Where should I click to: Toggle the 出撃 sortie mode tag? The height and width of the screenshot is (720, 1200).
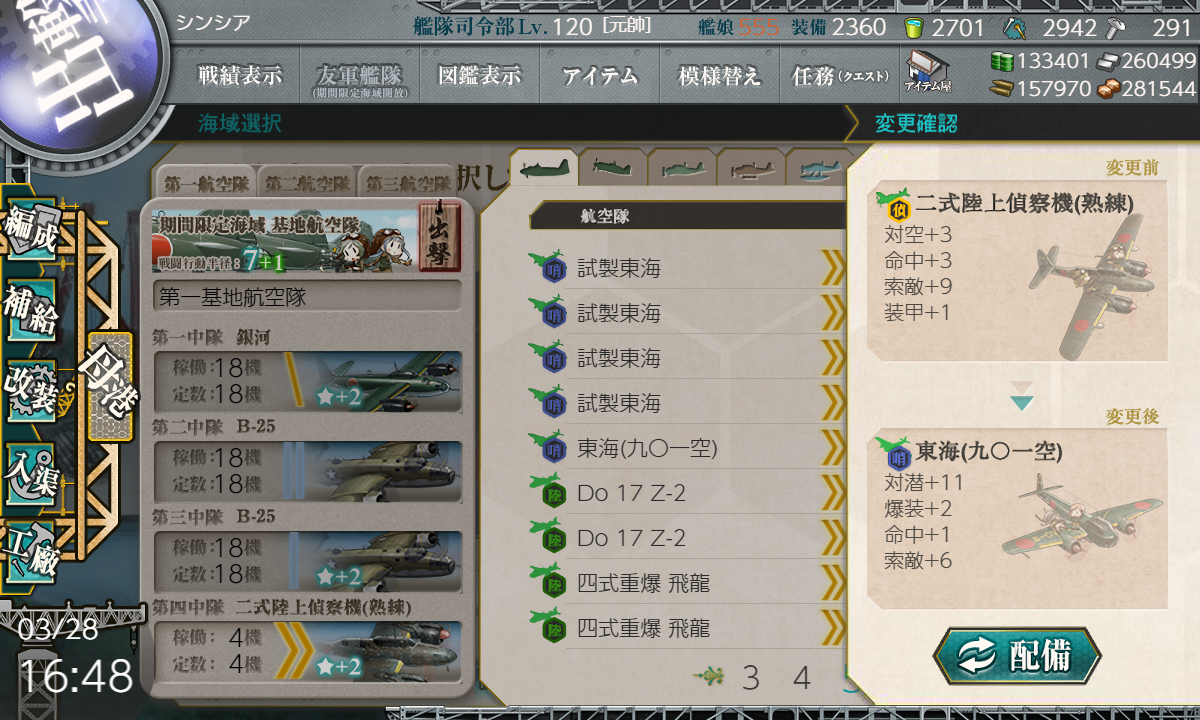pos(439,236)
